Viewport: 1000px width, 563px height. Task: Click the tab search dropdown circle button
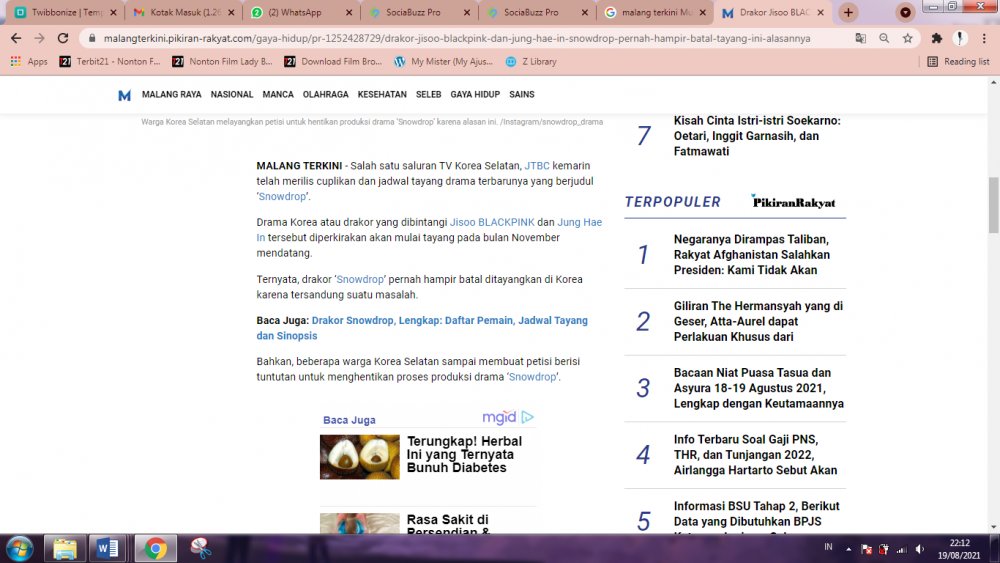tap(905, 12)
